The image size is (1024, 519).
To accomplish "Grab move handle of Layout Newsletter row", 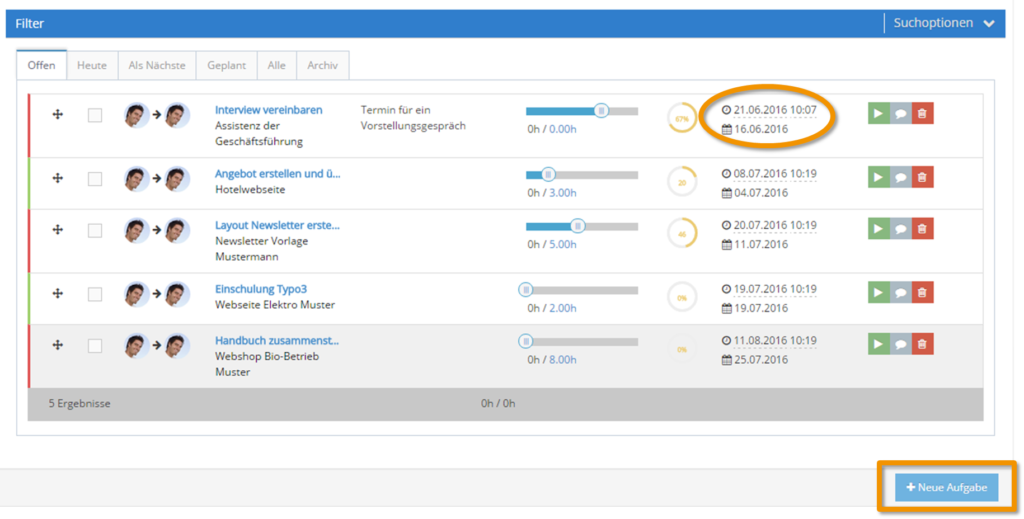I will coord(57,229).
